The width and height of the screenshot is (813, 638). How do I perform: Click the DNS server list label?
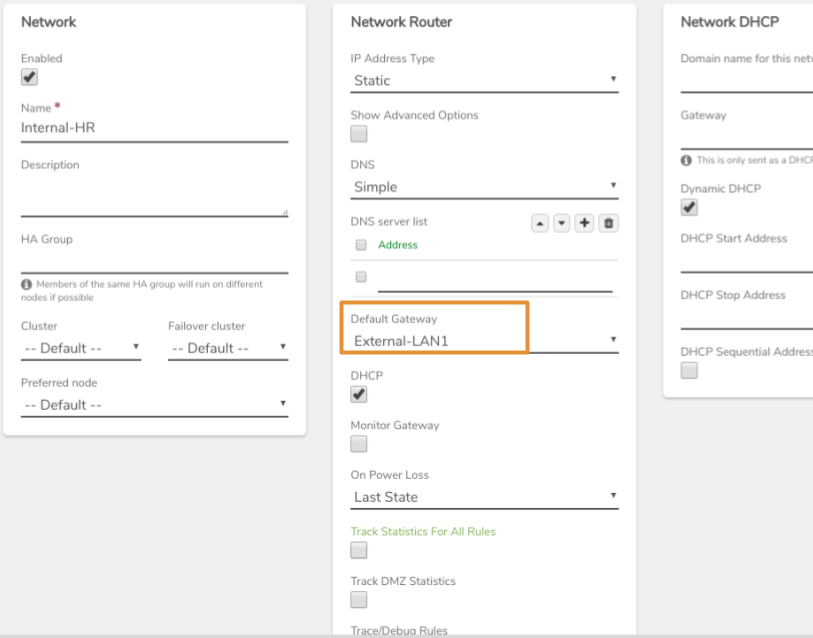(x=389, y=221)
